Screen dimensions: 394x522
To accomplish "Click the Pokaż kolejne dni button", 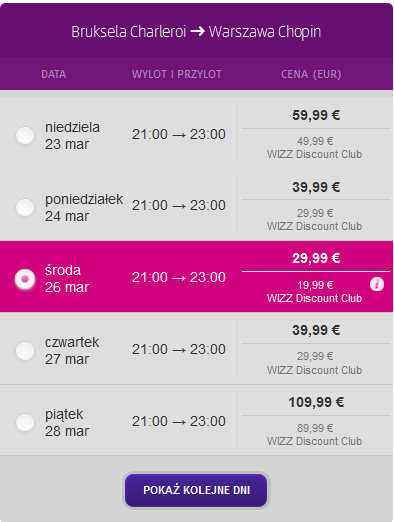I will (196, 490).
